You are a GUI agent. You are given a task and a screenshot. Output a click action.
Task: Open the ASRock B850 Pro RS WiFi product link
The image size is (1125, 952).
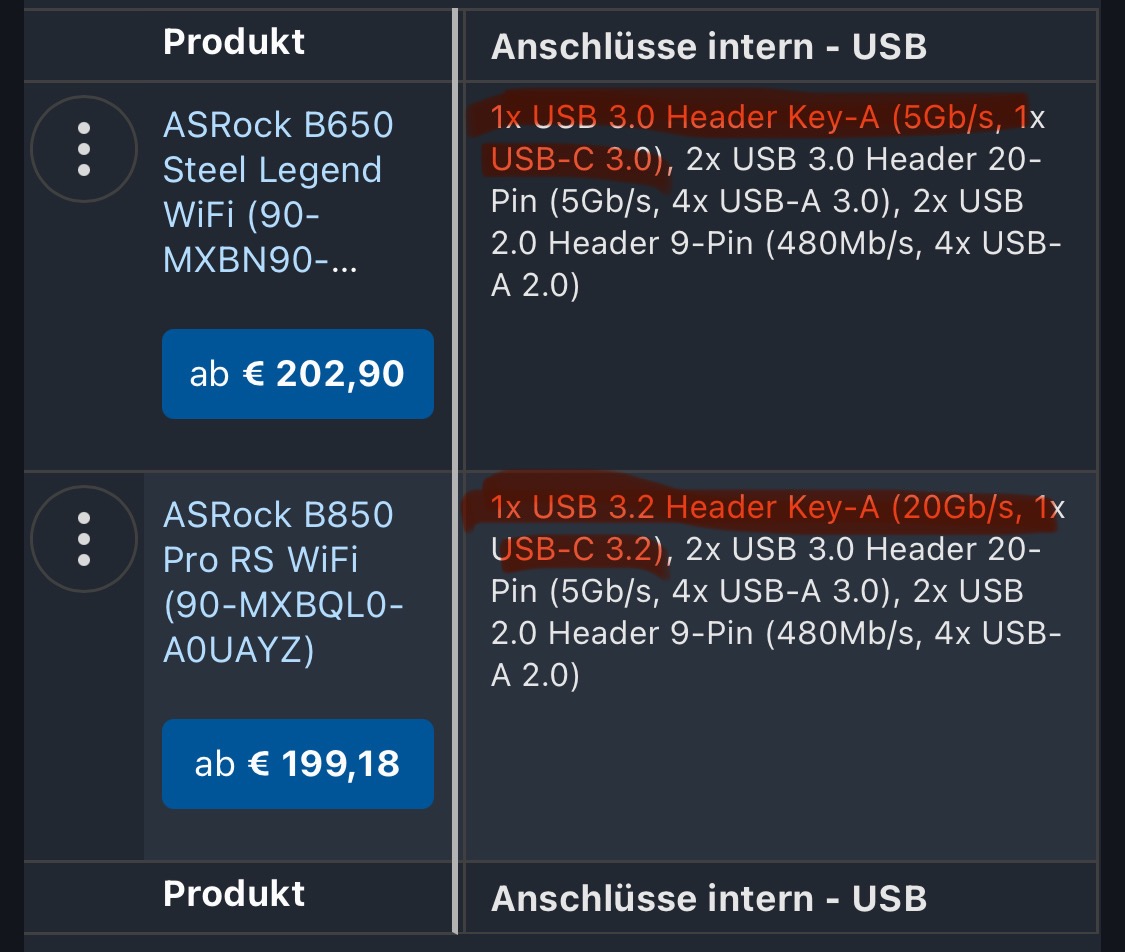point(283,582)
